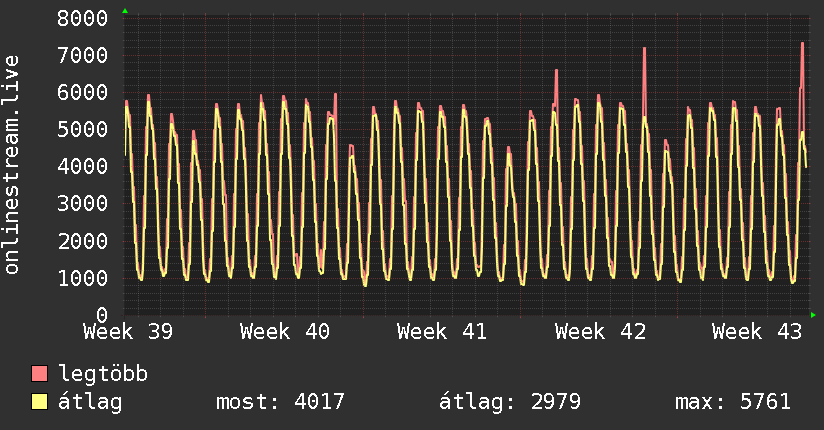The image size is (824, 430).
Task: Click the 0 y-axis value
Action: [x=102, y=315]
